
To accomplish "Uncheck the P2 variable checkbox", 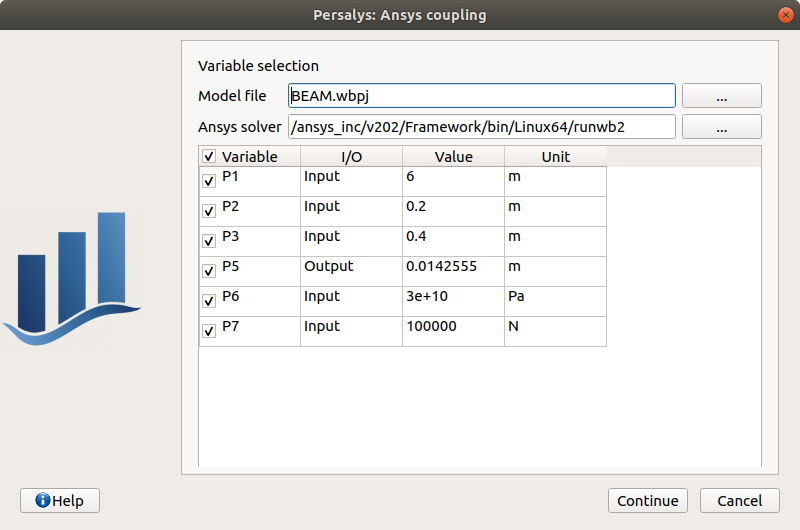I will pyautogui.click(x=209, y=212).
